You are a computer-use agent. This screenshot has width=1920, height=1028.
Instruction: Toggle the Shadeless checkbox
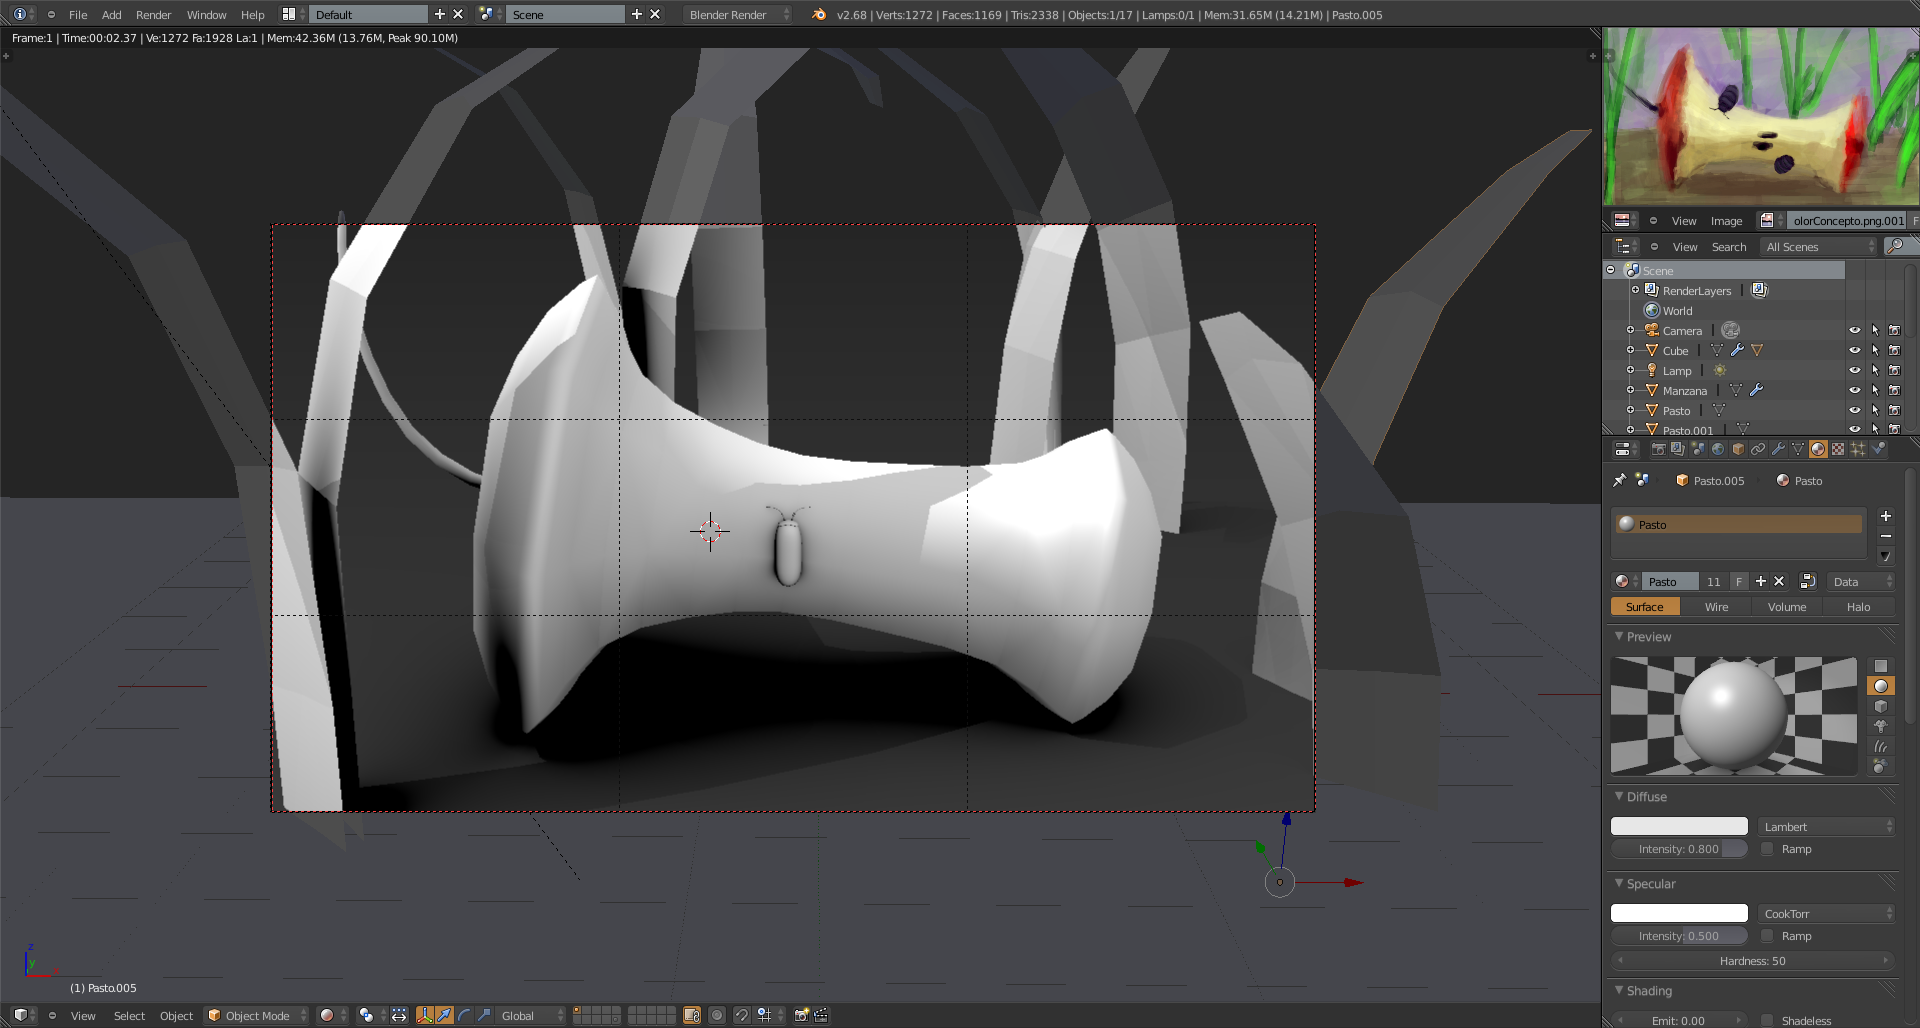(x=1767, y=1021)
